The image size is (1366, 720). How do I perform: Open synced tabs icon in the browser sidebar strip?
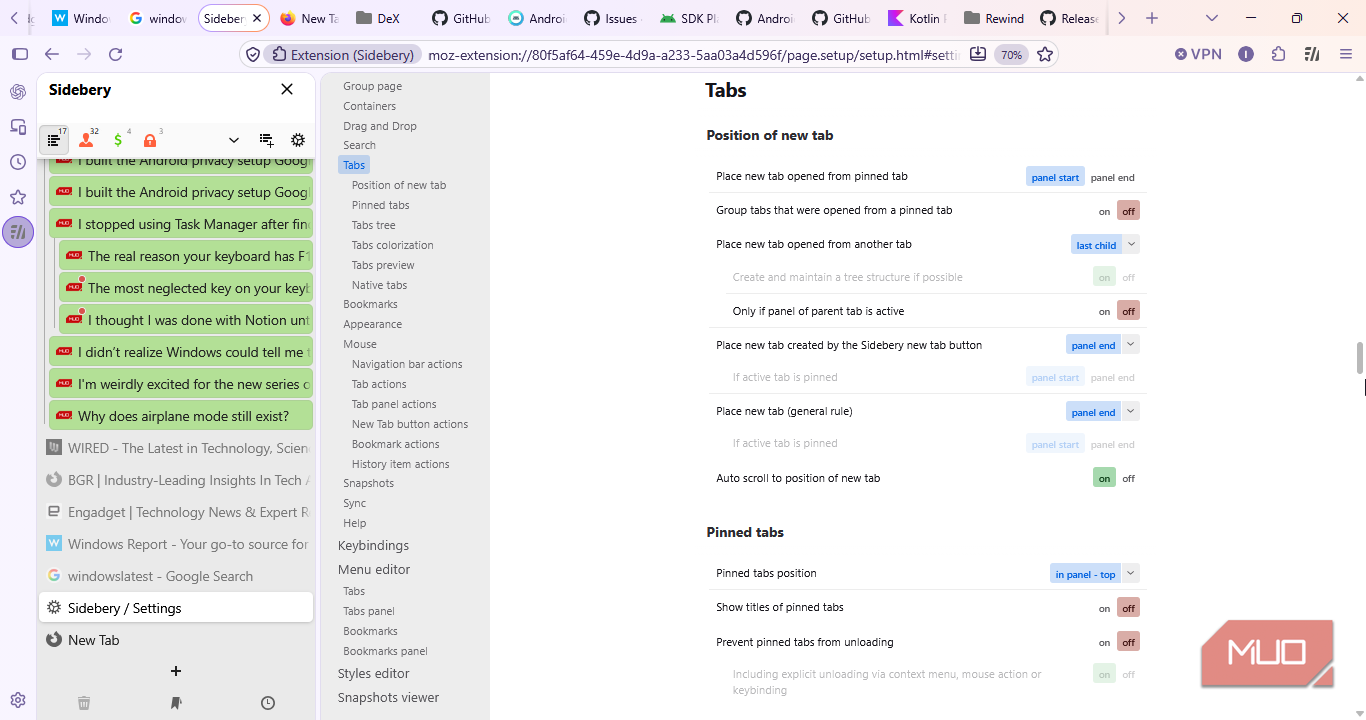click(x=18, y=127)
